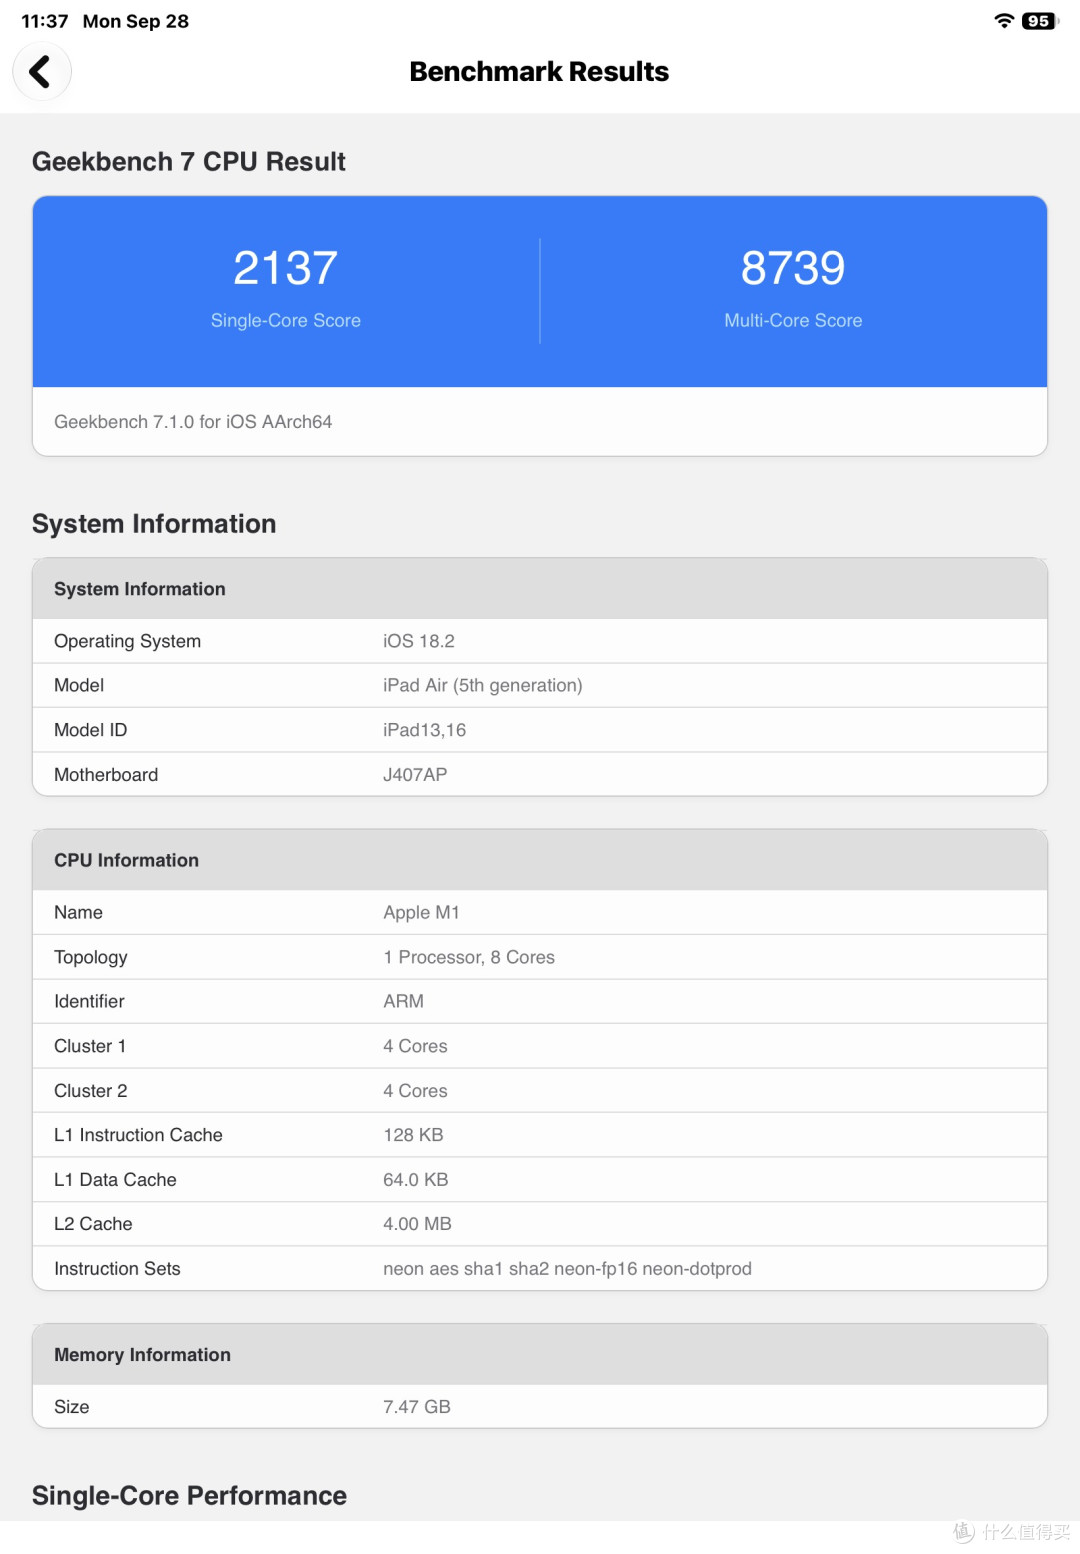Tap the Memory Information table header
Image resolution: width=1080 pixels, height=1554 pixels.
pyautogui.click(x=540, y=1355)
